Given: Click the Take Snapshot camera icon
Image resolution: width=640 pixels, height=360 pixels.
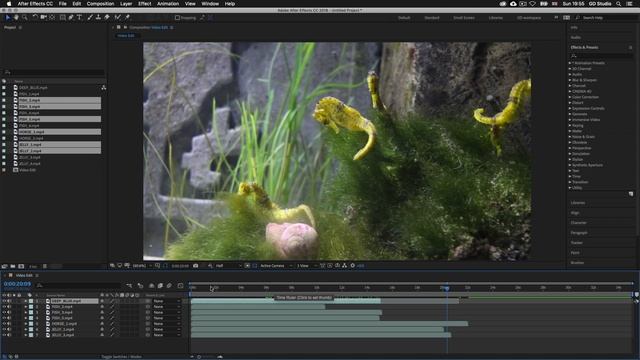Looking at the screenshot, I should point(196,266).
